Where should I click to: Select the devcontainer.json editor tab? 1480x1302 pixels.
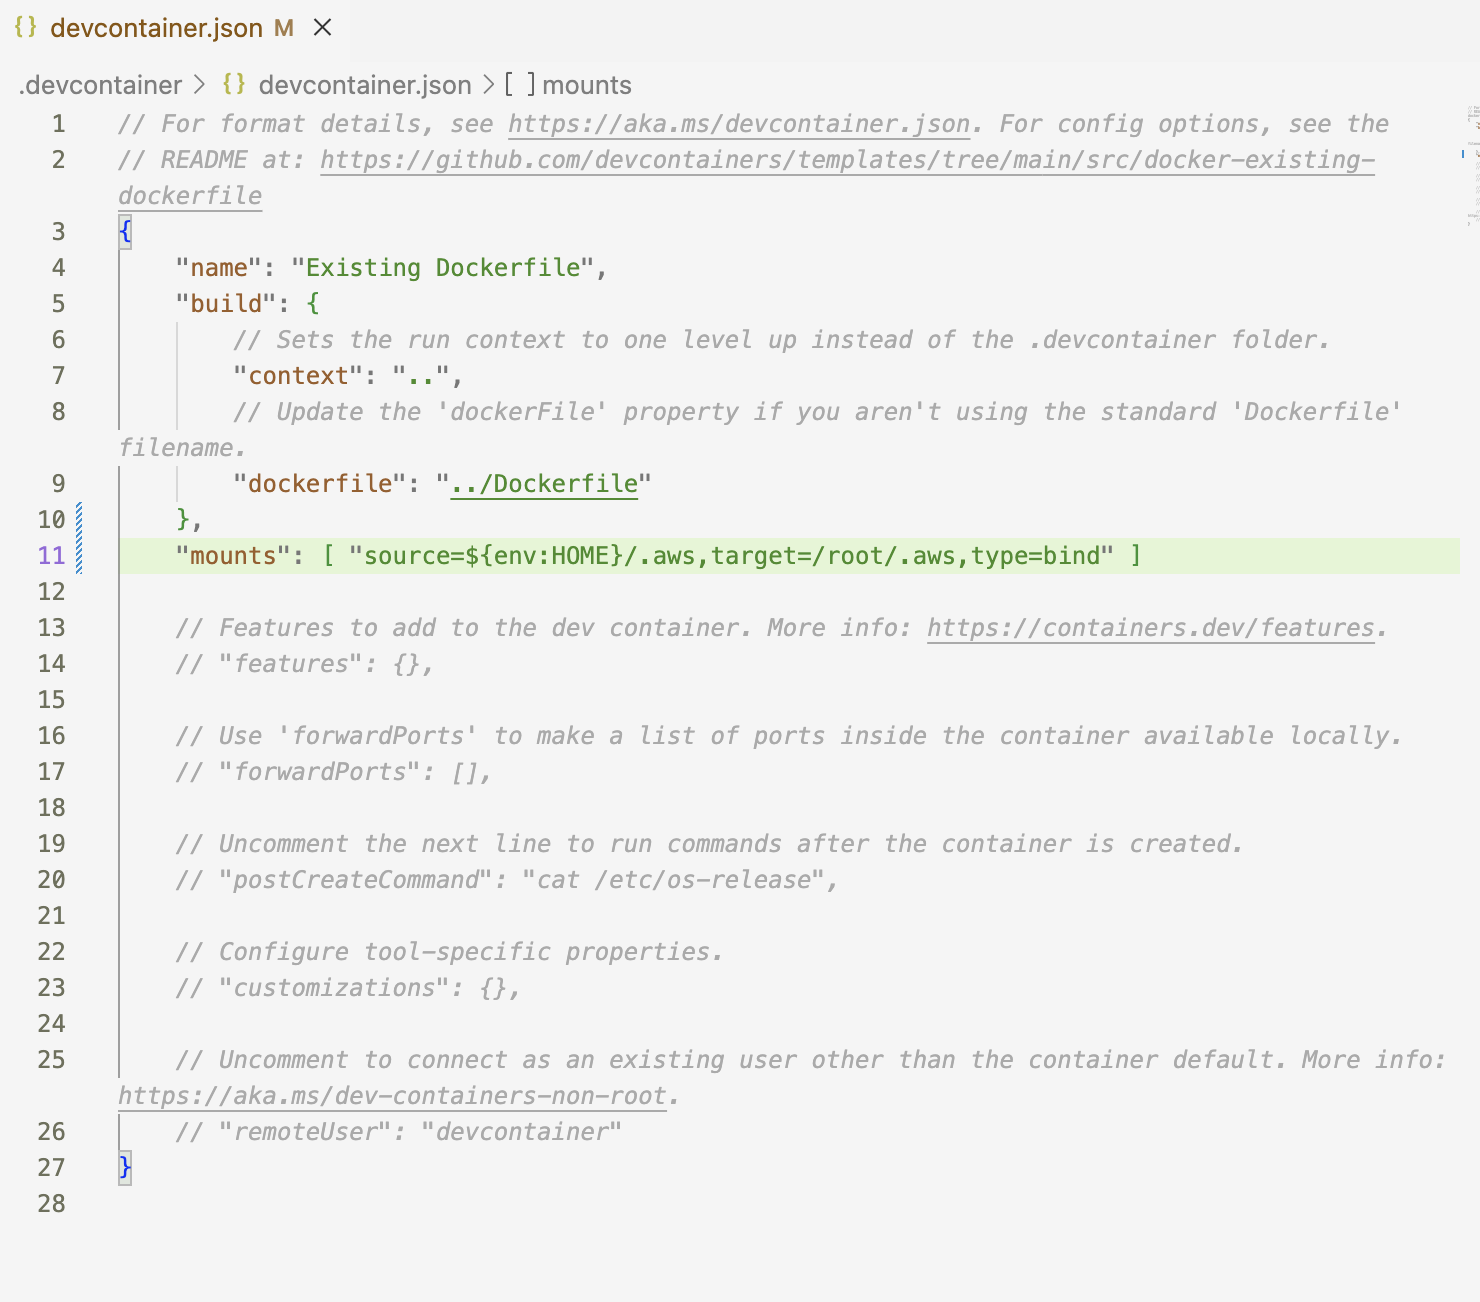point(172,28)
